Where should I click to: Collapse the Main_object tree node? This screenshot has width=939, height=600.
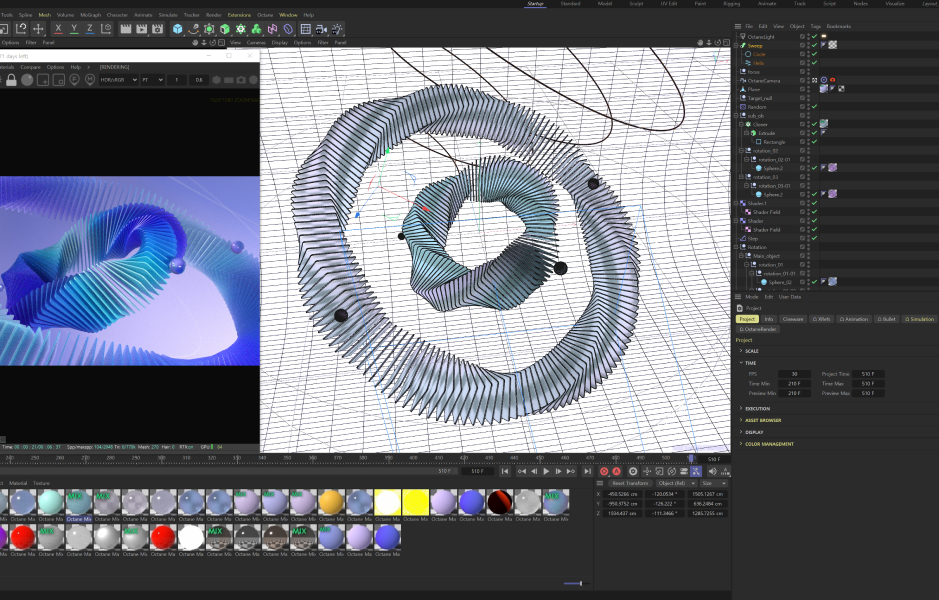coord(741,256)
